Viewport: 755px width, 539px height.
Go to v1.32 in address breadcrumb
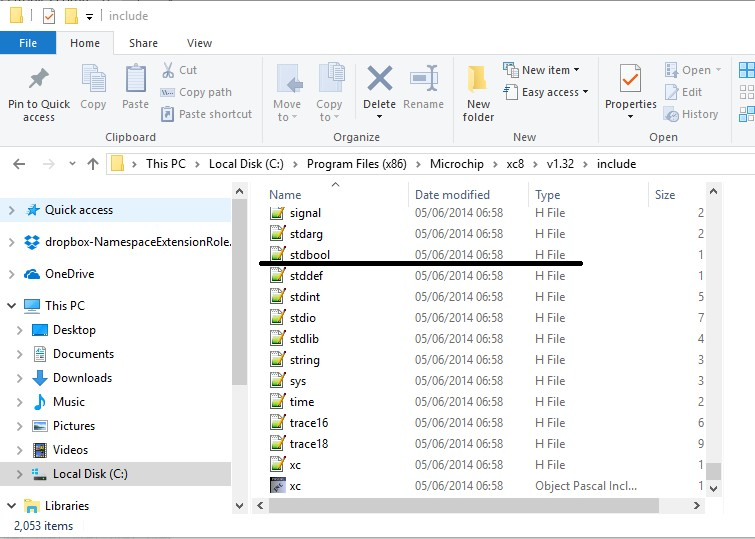560,164
